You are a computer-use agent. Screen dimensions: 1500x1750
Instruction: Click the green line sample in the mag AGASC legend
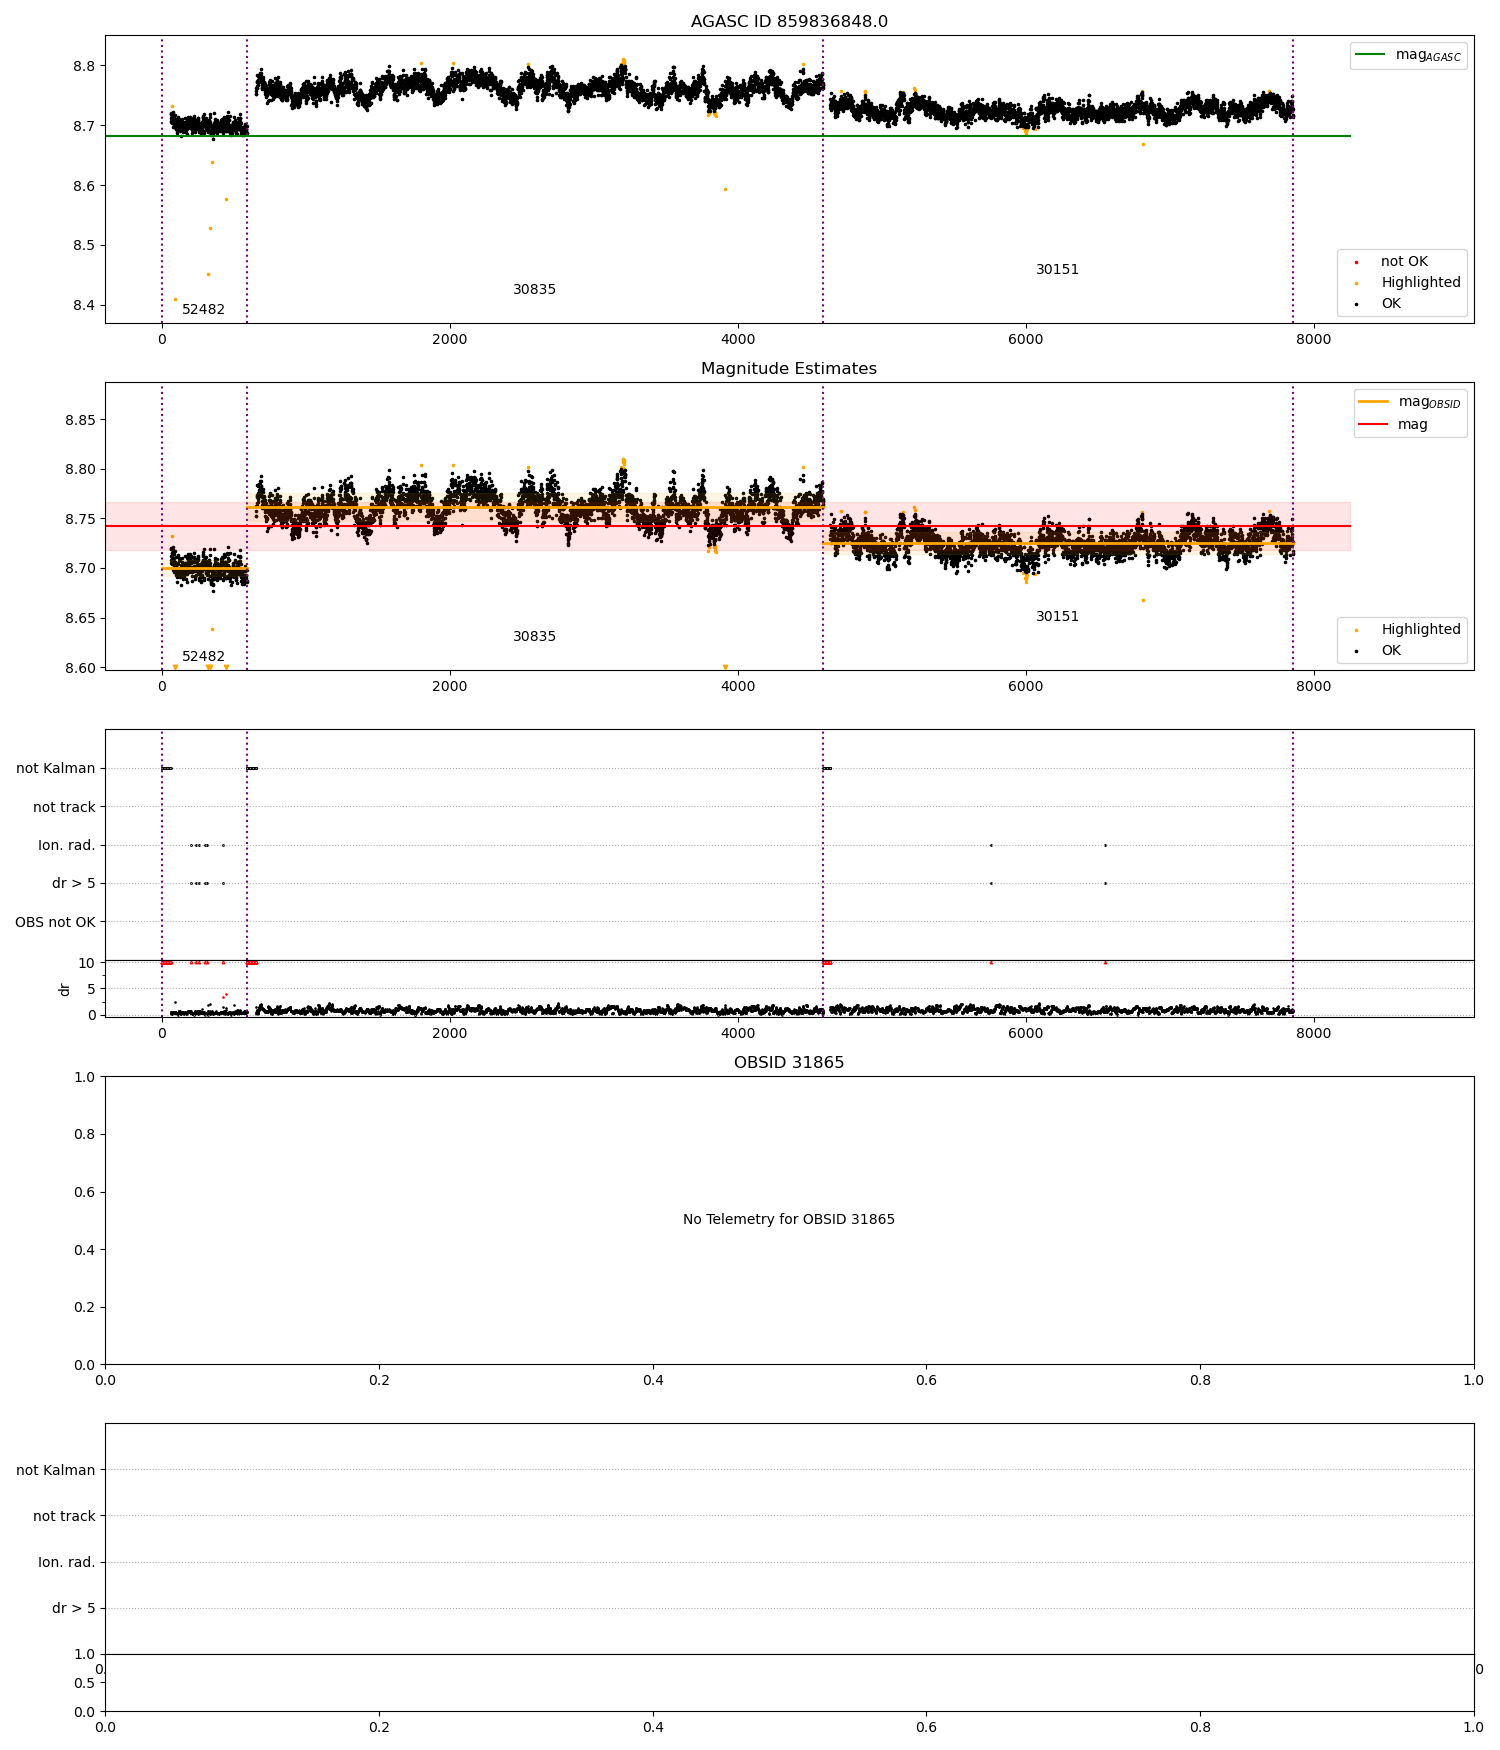point(1371,55)
